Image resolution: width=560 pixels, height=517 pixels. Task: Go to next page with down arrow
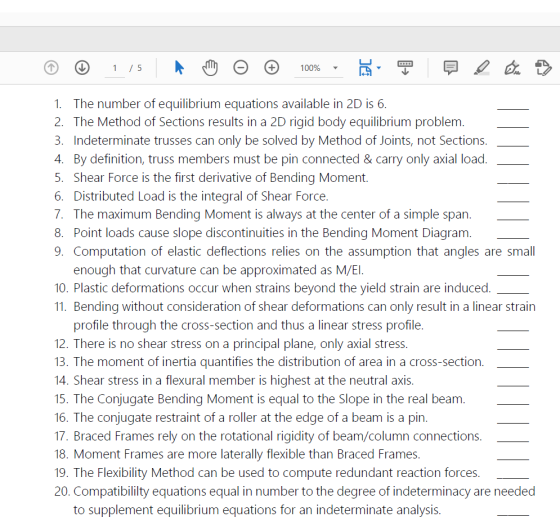(x=82, y=67)
